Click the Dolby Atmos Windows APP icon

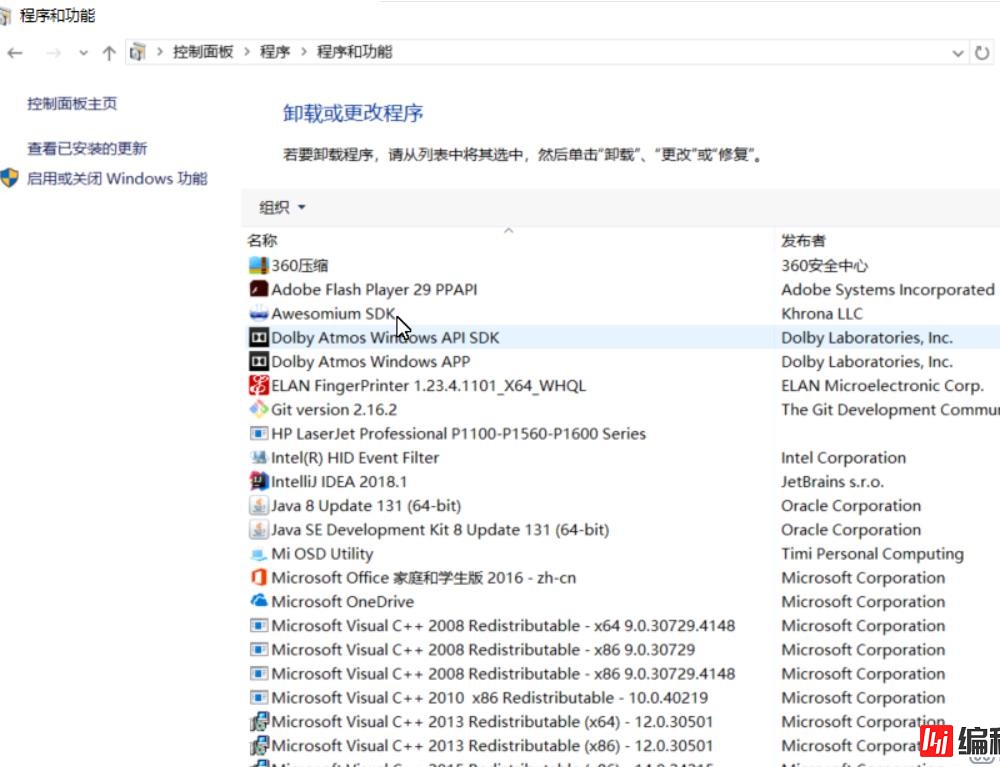pyautogui.click(x=259, y=361)
